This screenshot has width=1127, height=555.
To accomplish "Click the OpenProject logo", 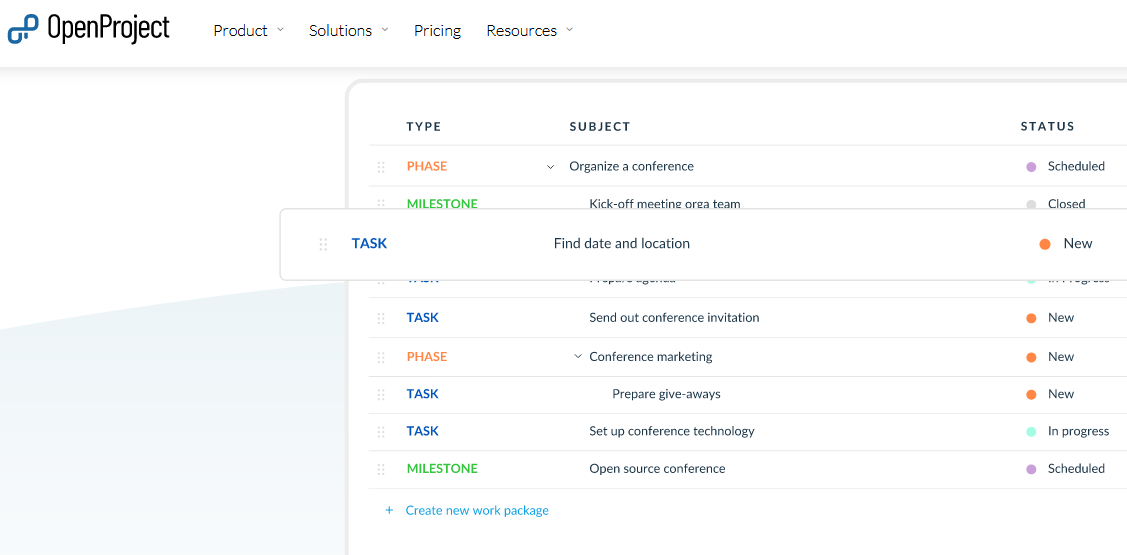I will click(88, 30).
